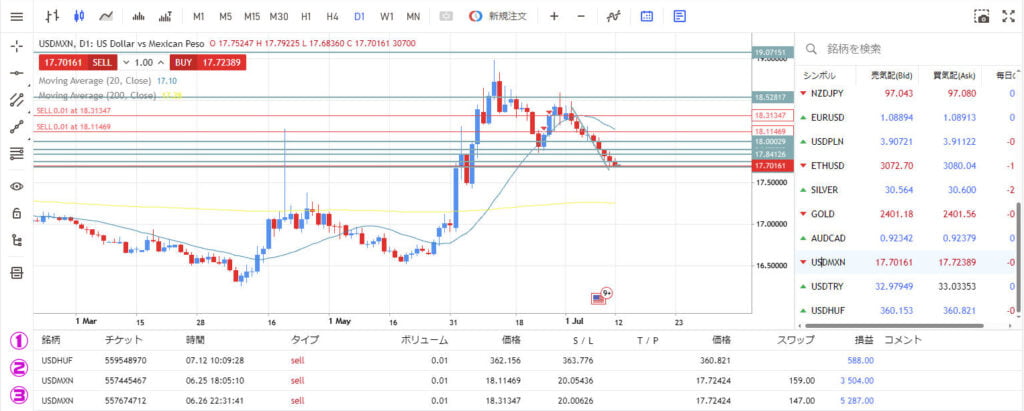
Task: Select the crosshair cursor tool
Action: pyautogui.click(x=16, y=46)
